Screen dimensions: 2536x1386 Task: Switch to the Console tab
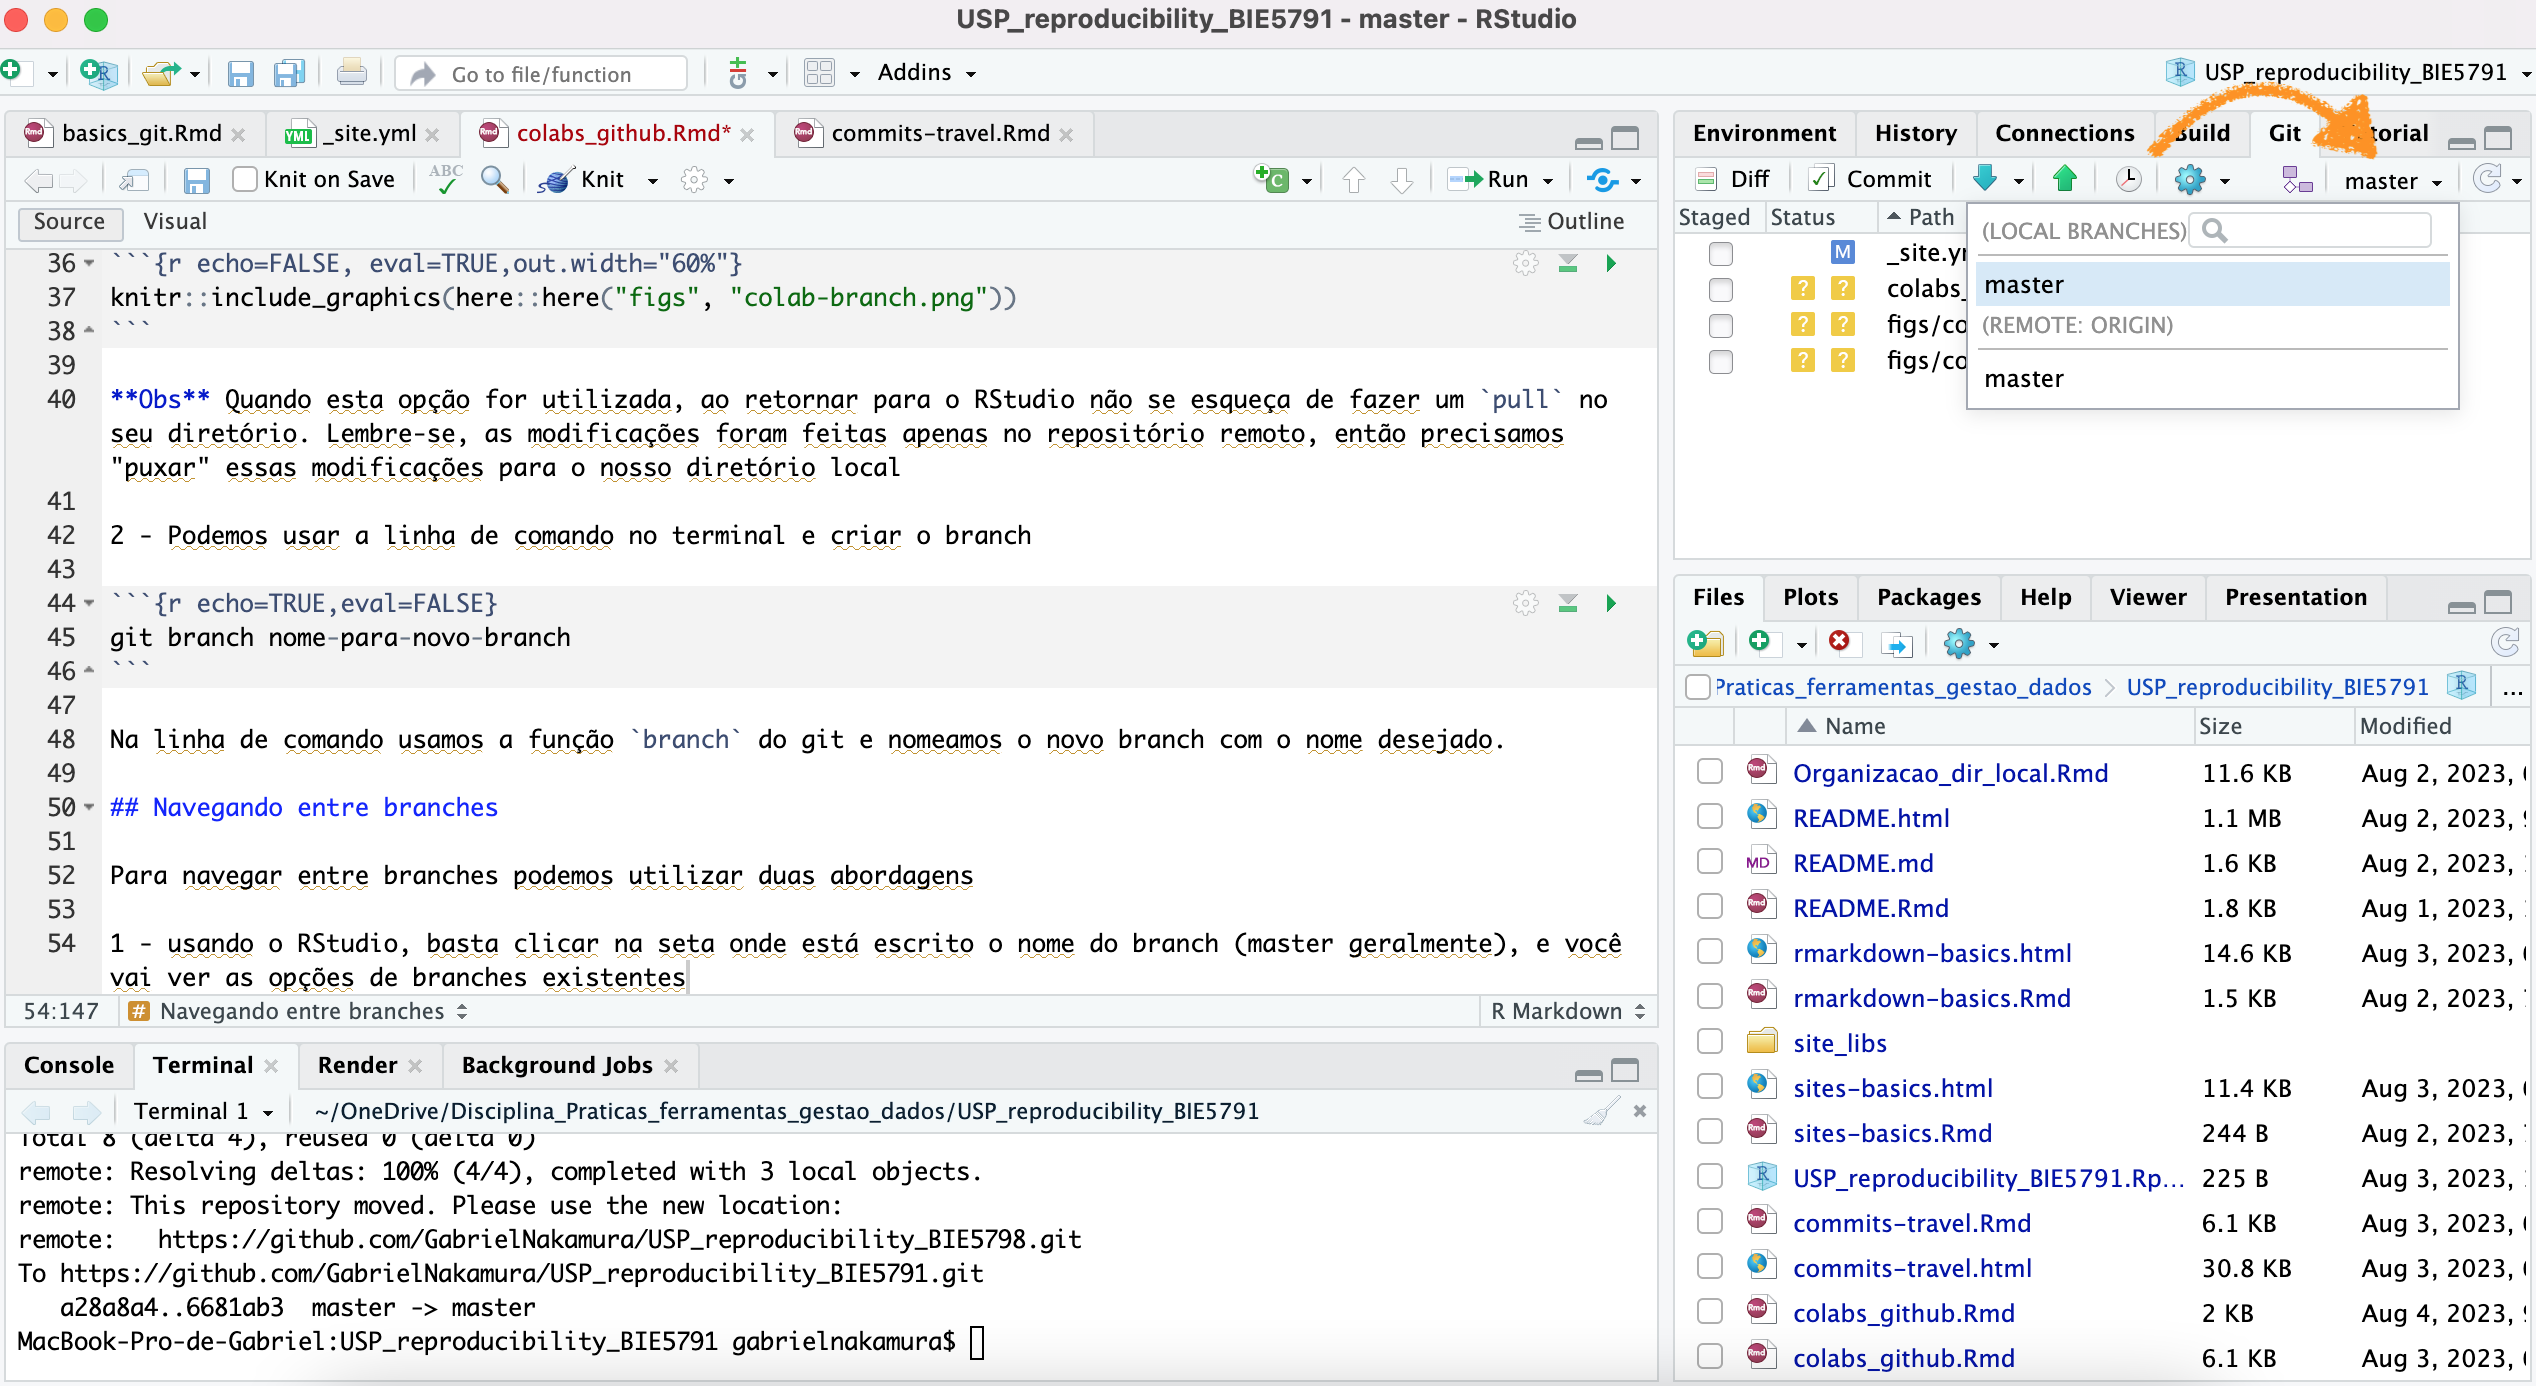coord(69,1066)
